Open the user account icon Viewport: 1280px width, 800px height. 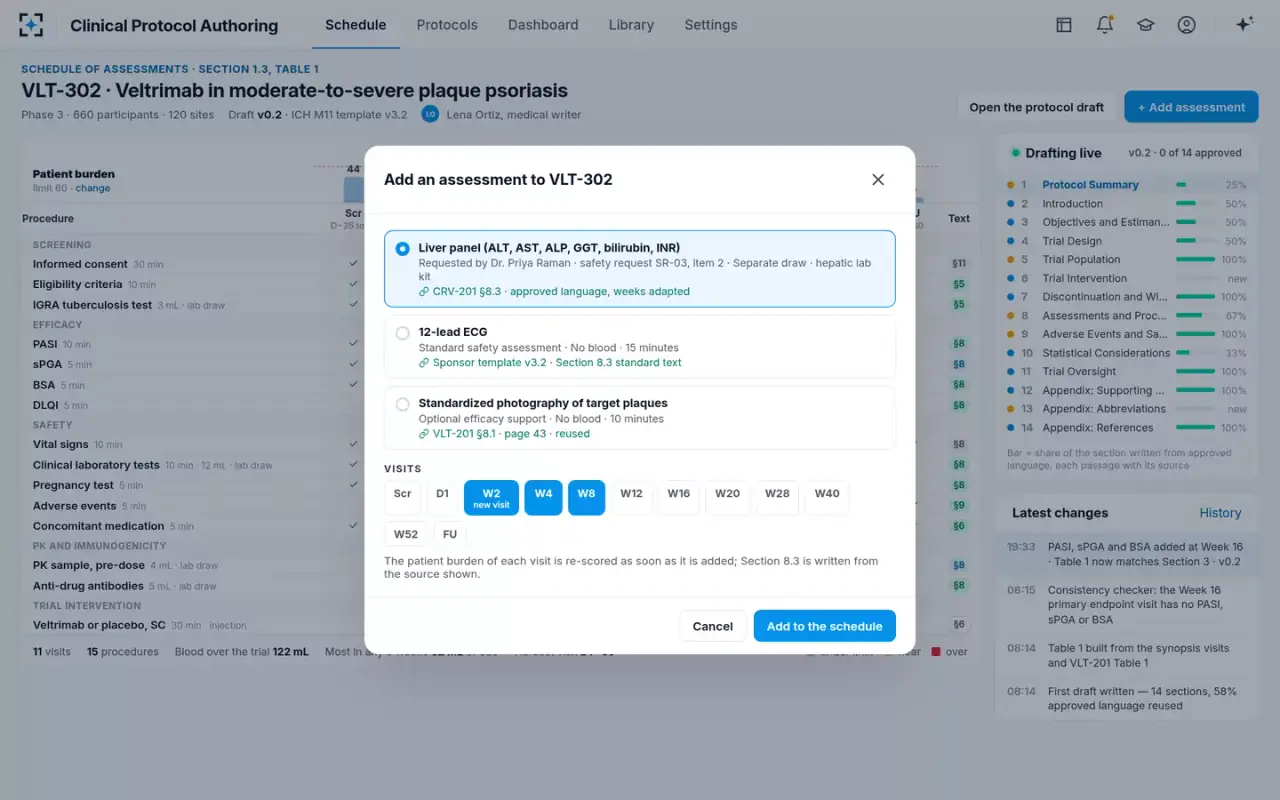point(1186,25)
